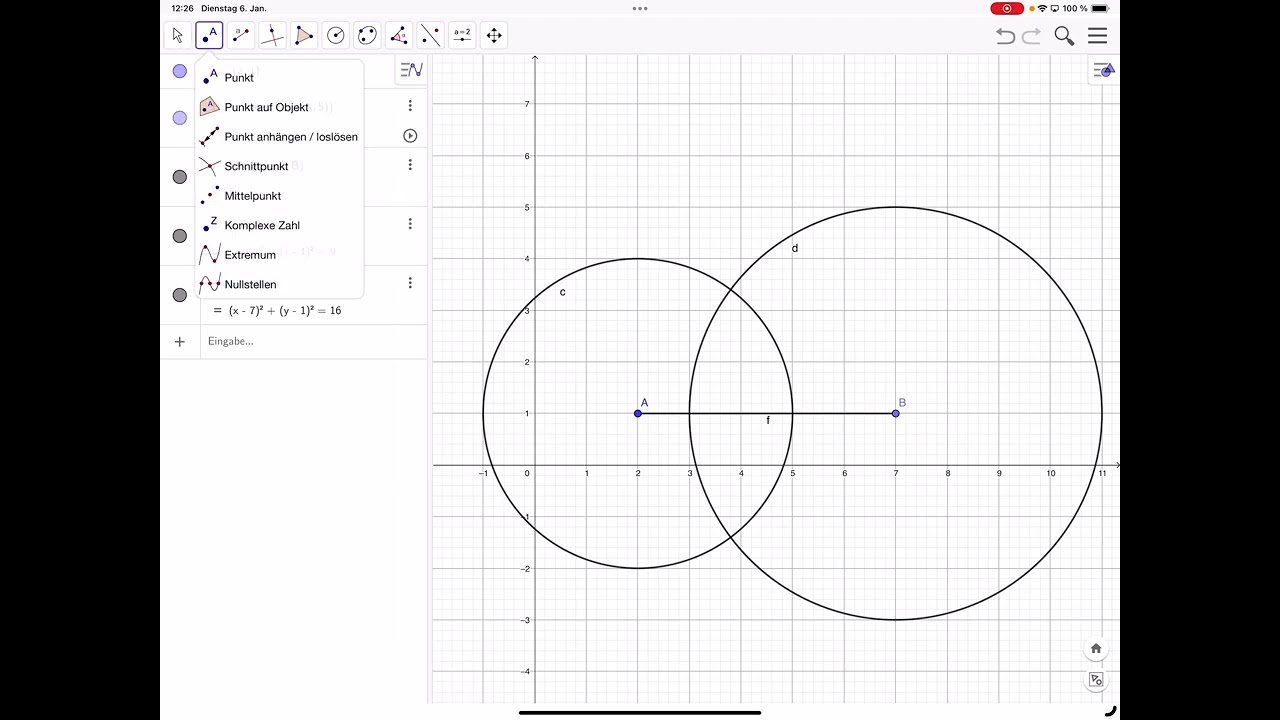Reset view with the home button
Image resolution: width=1280 pixels, height=720 pixels.
1096,648
